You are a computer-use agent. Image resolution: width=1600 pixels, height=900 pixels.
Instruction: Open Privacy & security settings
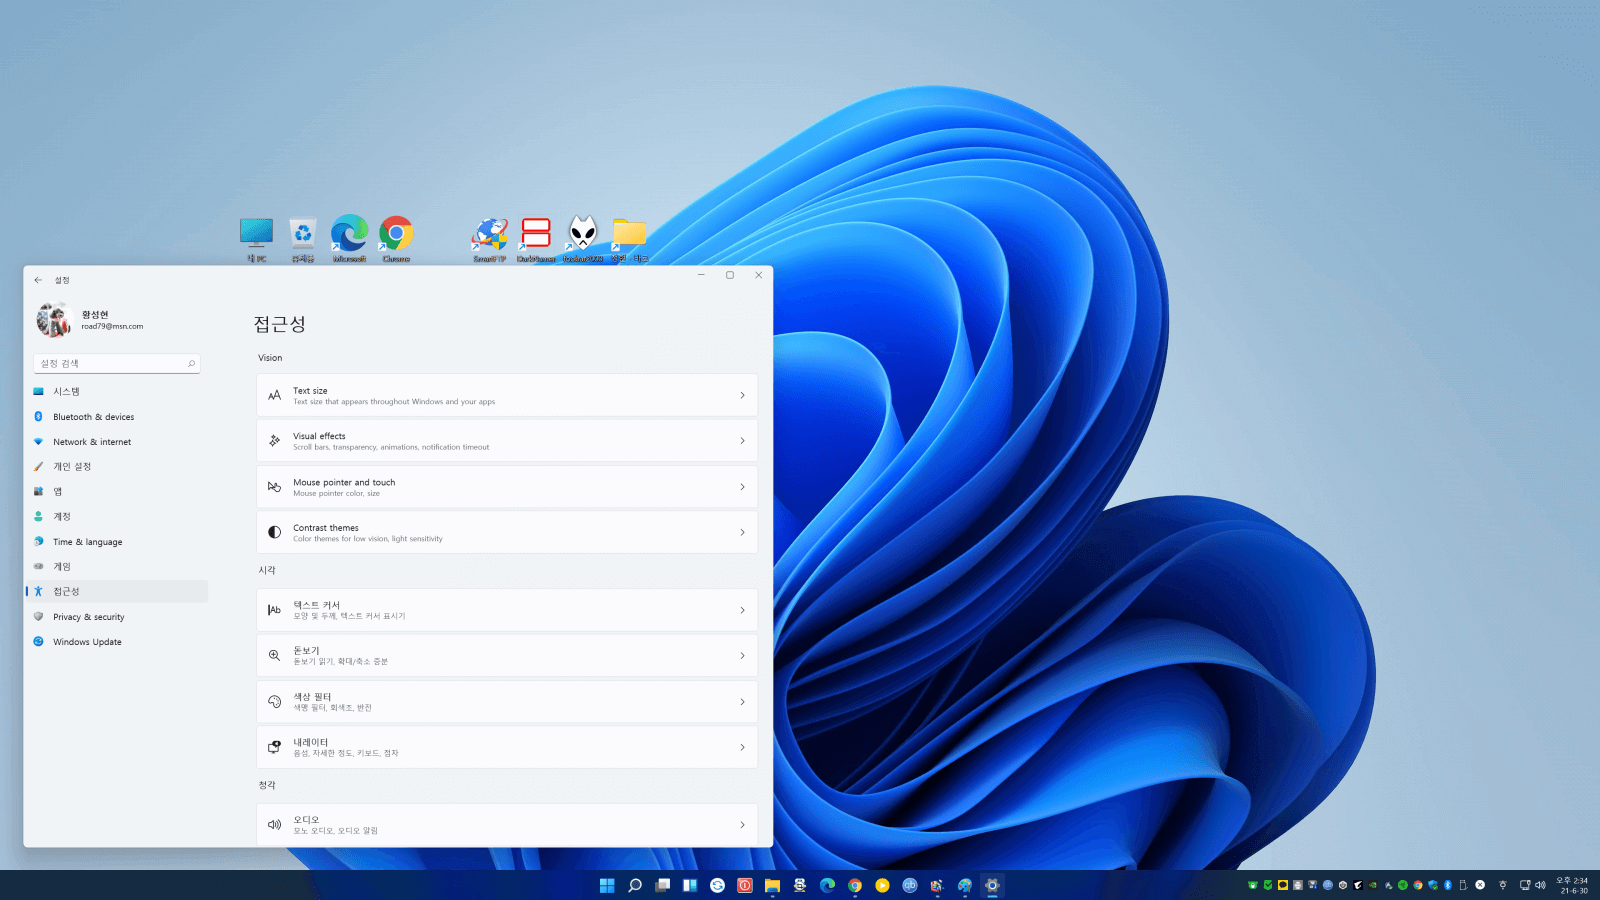pyautogui.click(x=117, y=616)
